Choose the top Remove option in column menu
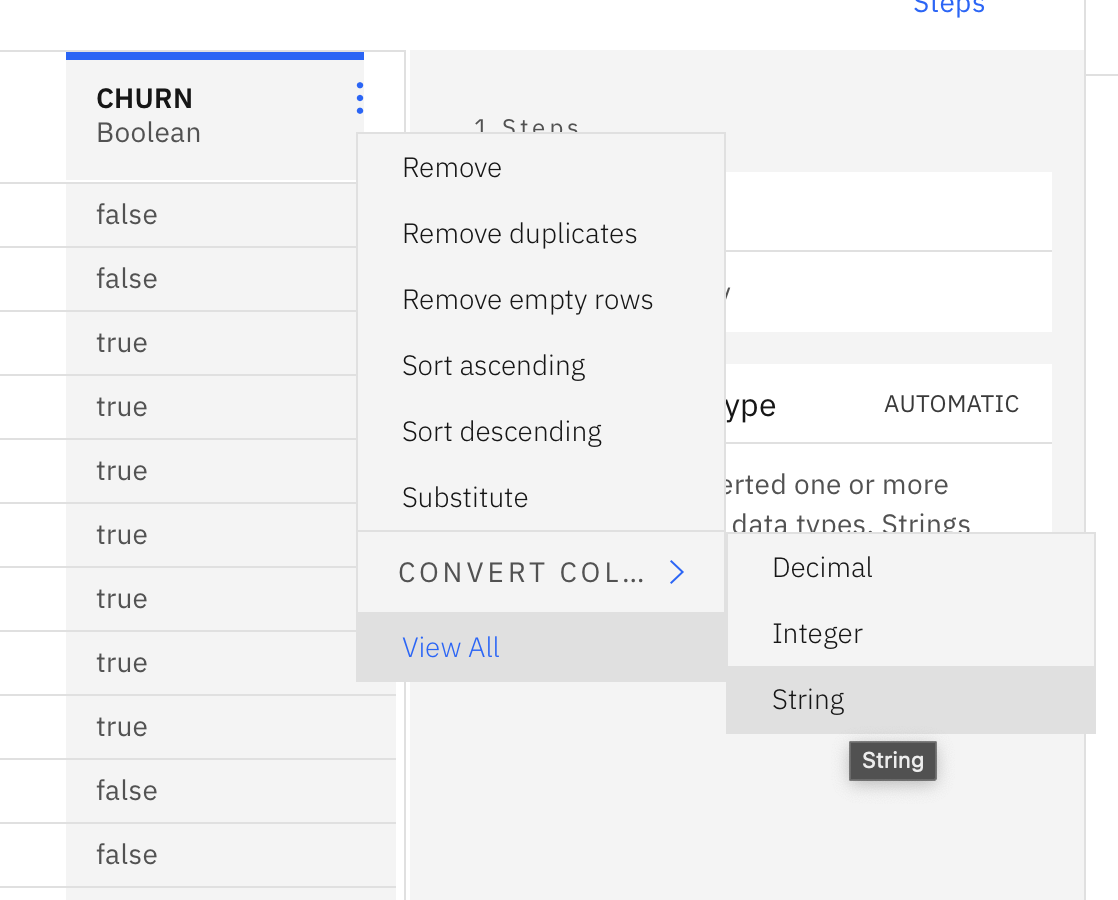The height and width of the screenshot is (900, 1118). coord(452,168)
